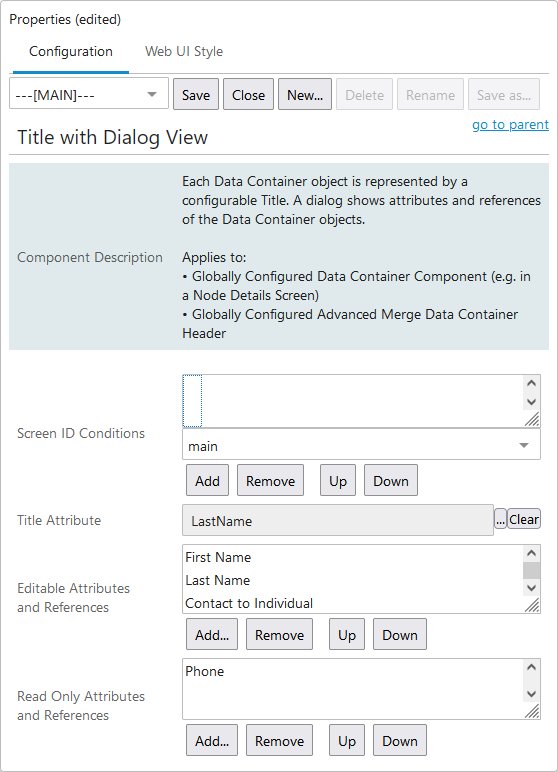Switch to the Web UI Style tab
The width and height of the screenshot is (558, 772).
pyautogui.click(x=184, y=51)
